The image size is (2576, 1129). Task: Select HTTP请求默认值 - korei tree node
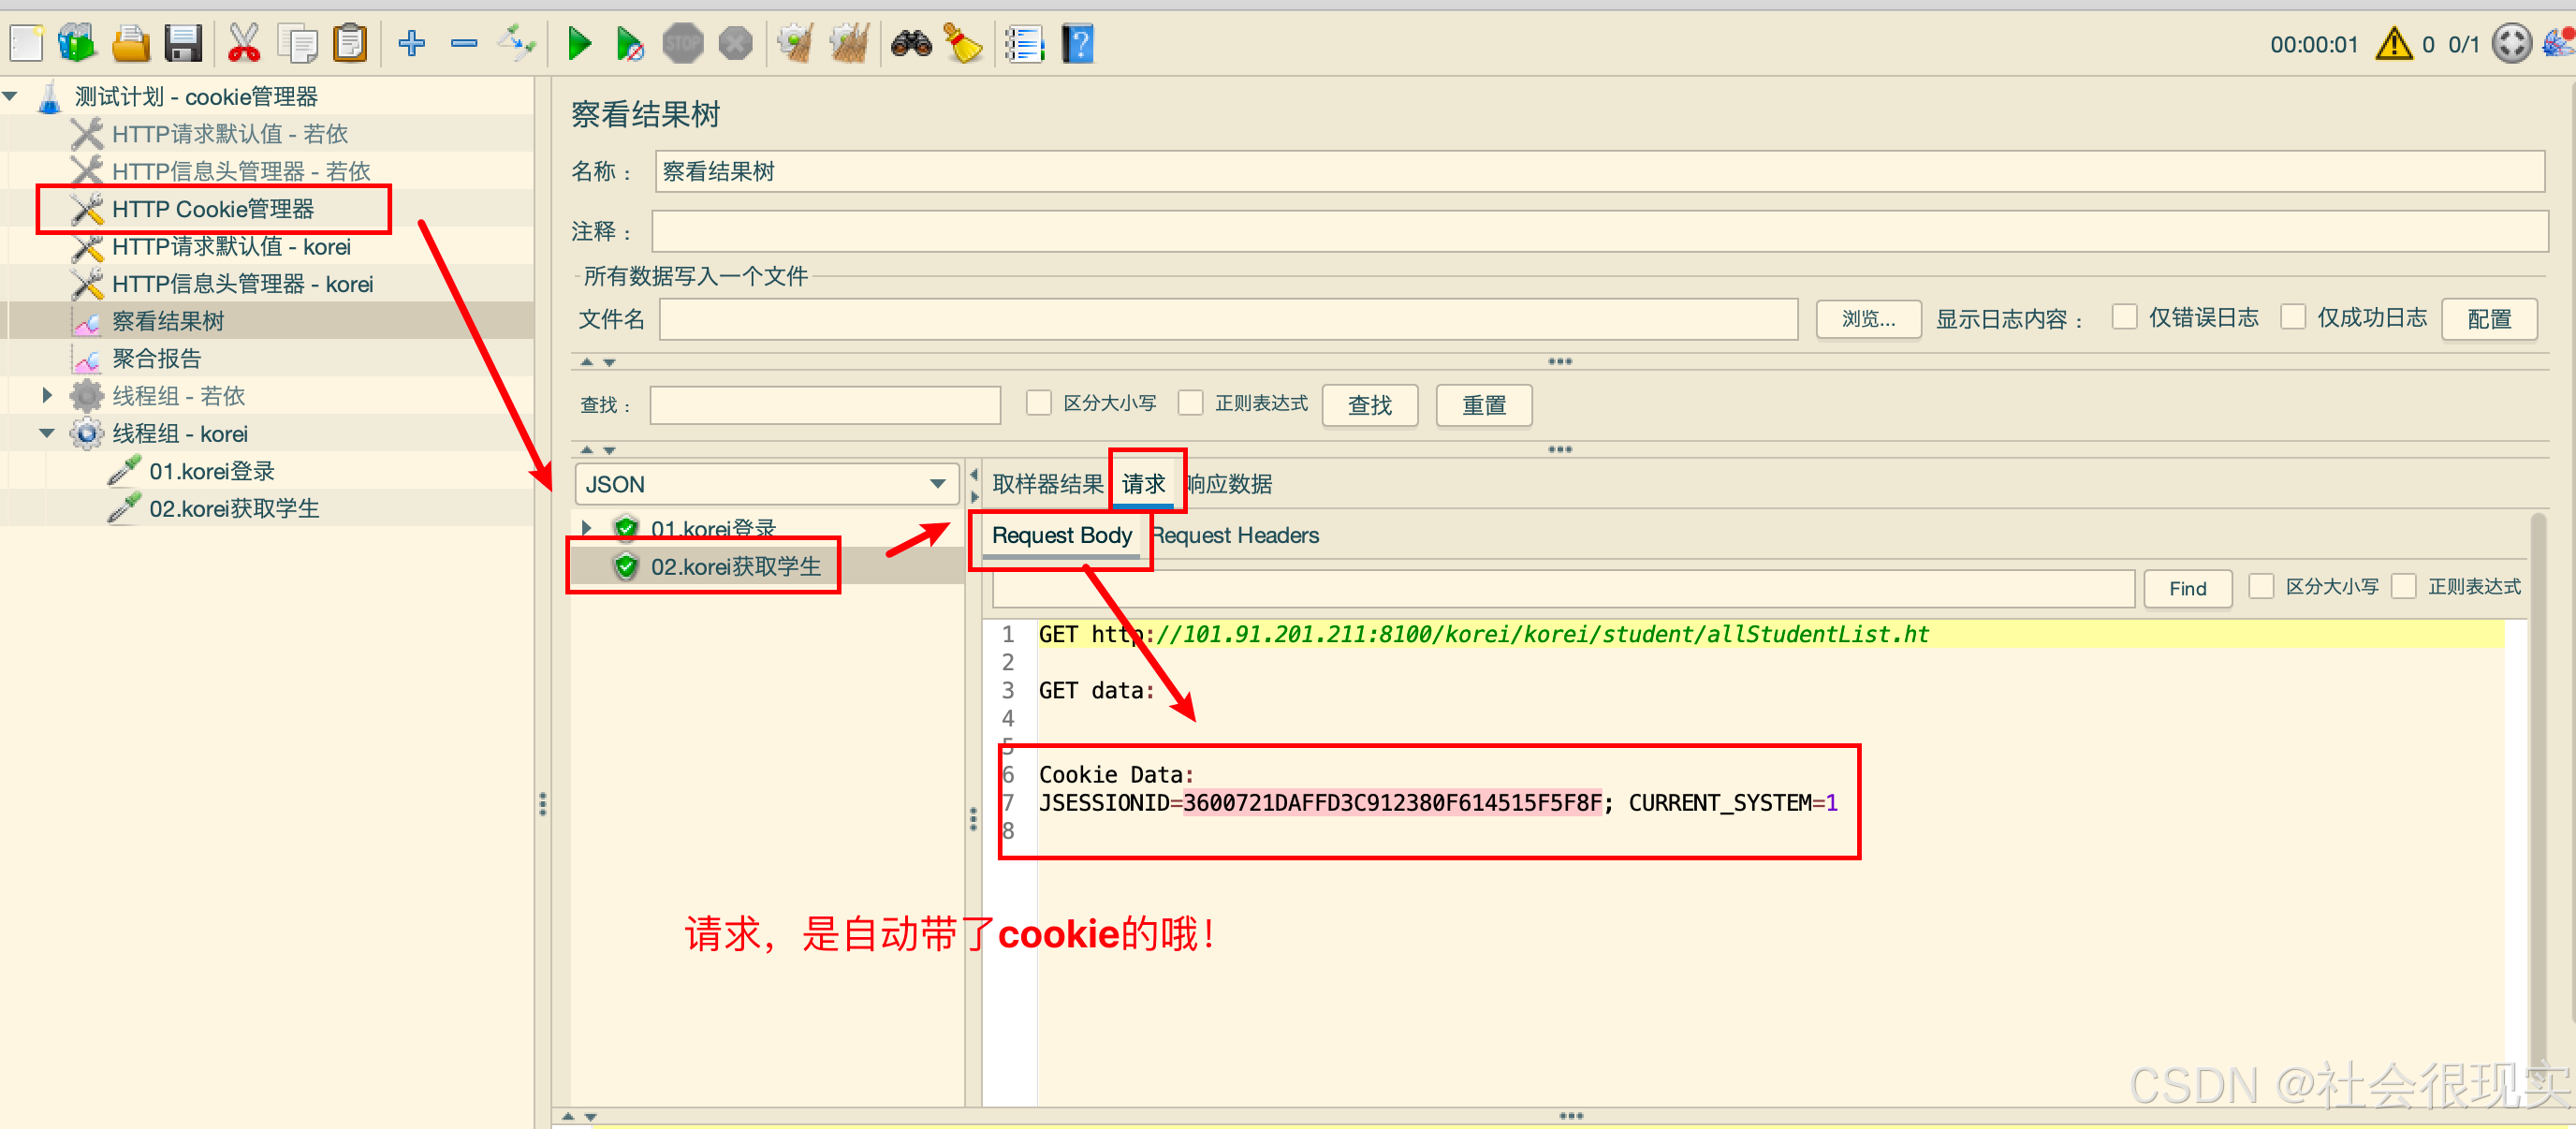[x=231, y=246]
